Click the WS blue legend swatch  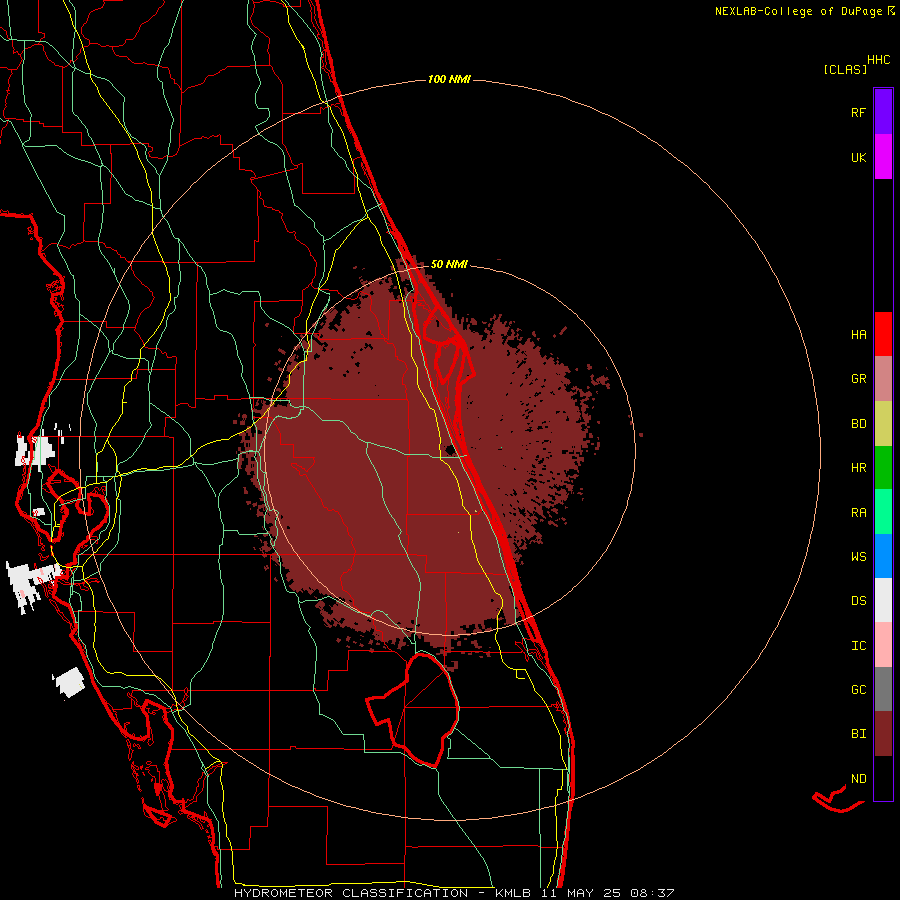pos(883,556)
